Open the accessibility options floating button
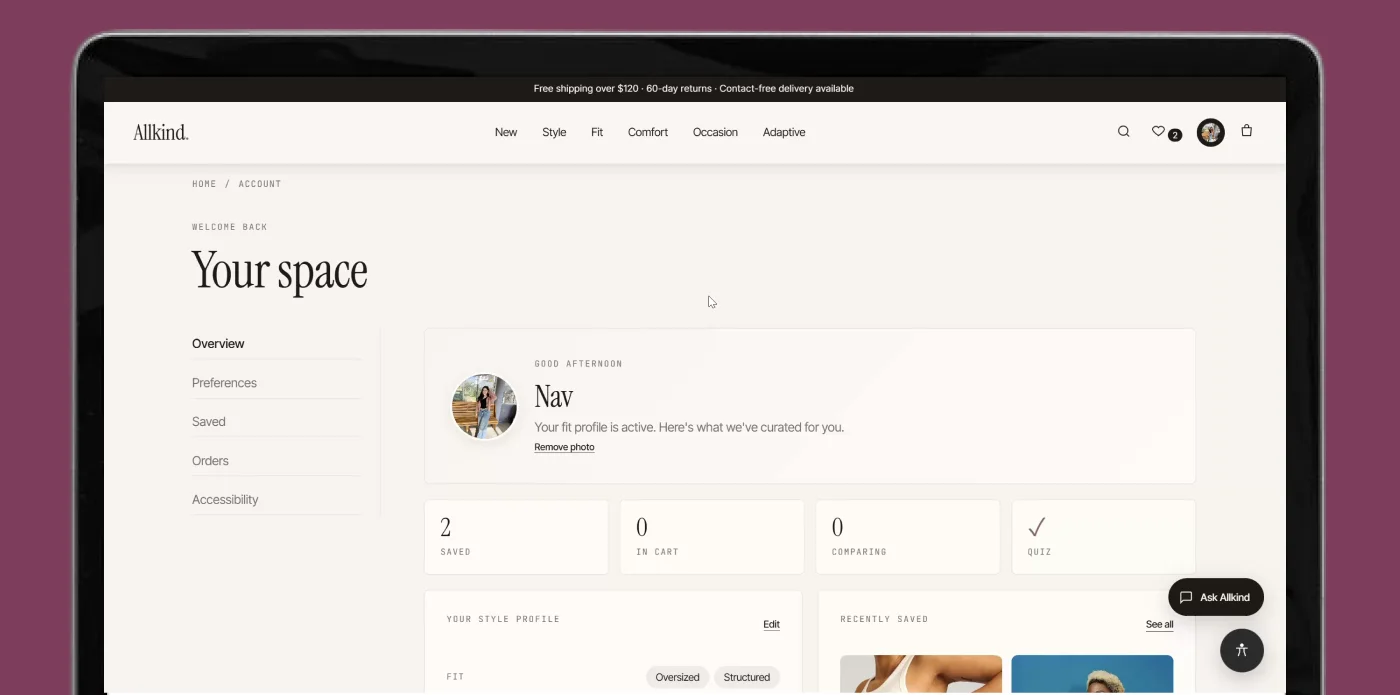Screen dimensions: 1400x695 coord(1242,650)
